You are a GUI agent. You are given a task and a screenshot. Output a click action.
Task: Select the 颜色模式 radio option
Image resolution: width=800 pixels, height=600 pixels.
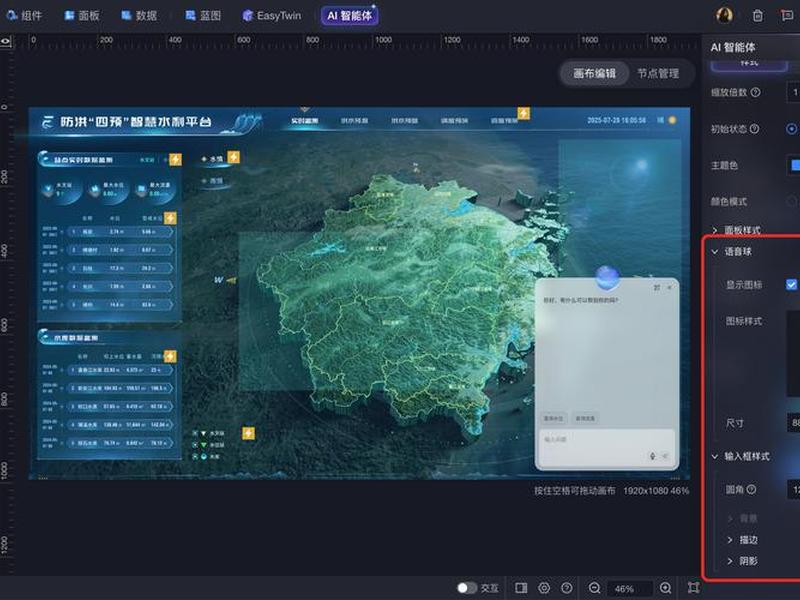coord(792,201)
